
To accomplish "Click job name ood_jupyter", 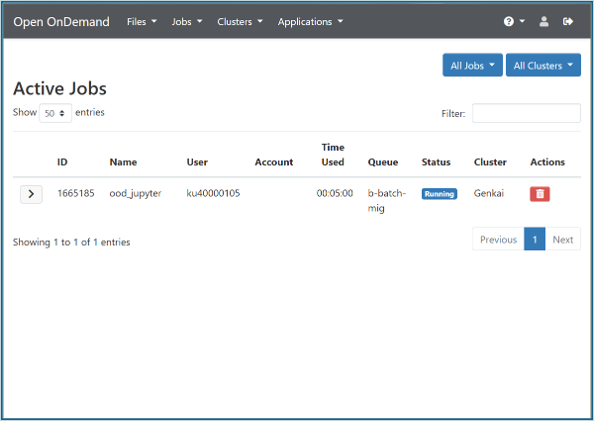I will [135, 193].
